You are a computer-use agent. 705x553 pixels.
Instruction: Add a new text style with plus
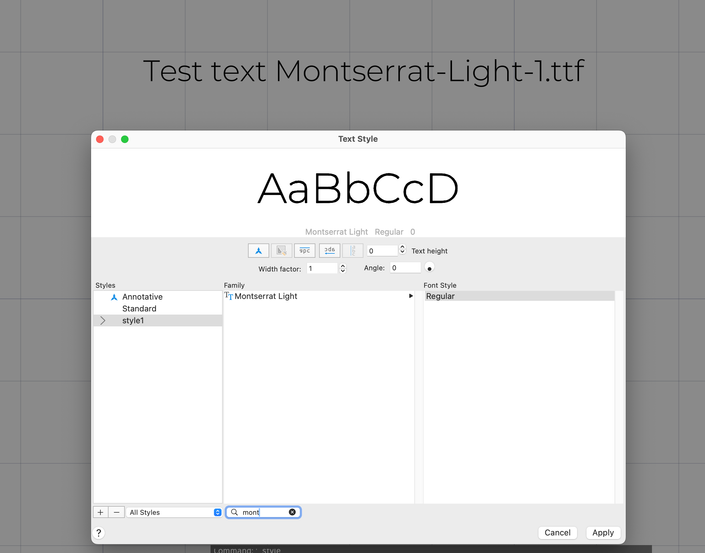pyautogui.click(x=100, y=512)
